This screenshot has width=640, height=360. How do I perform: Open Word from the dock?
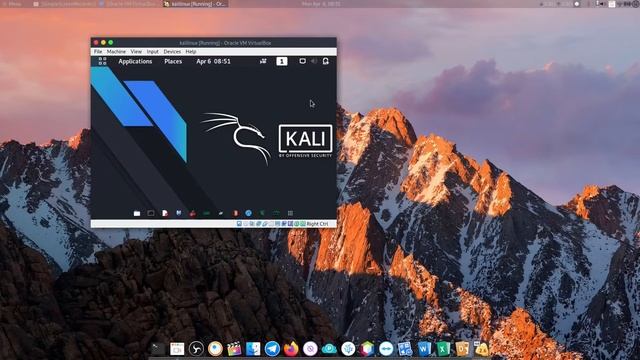coord(424,349)
